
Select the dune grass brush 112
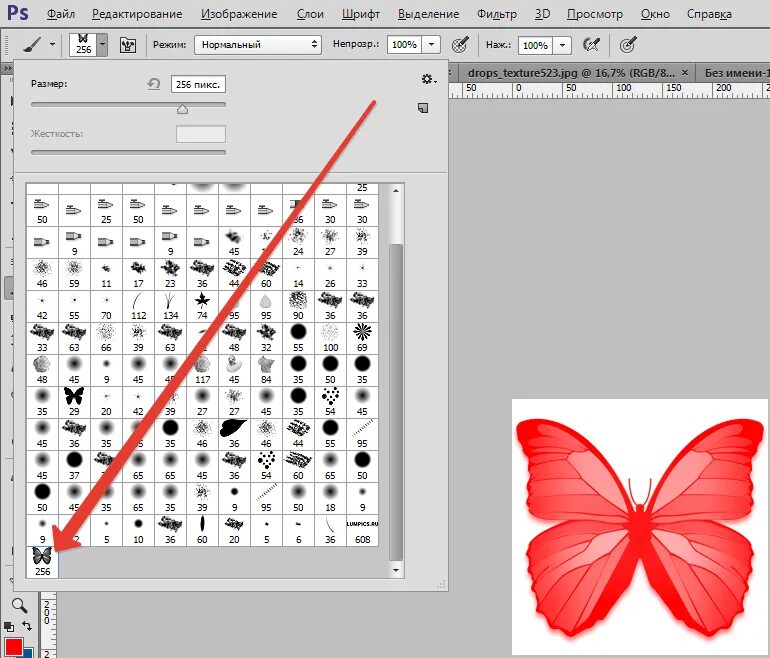[x=138, y=305]
